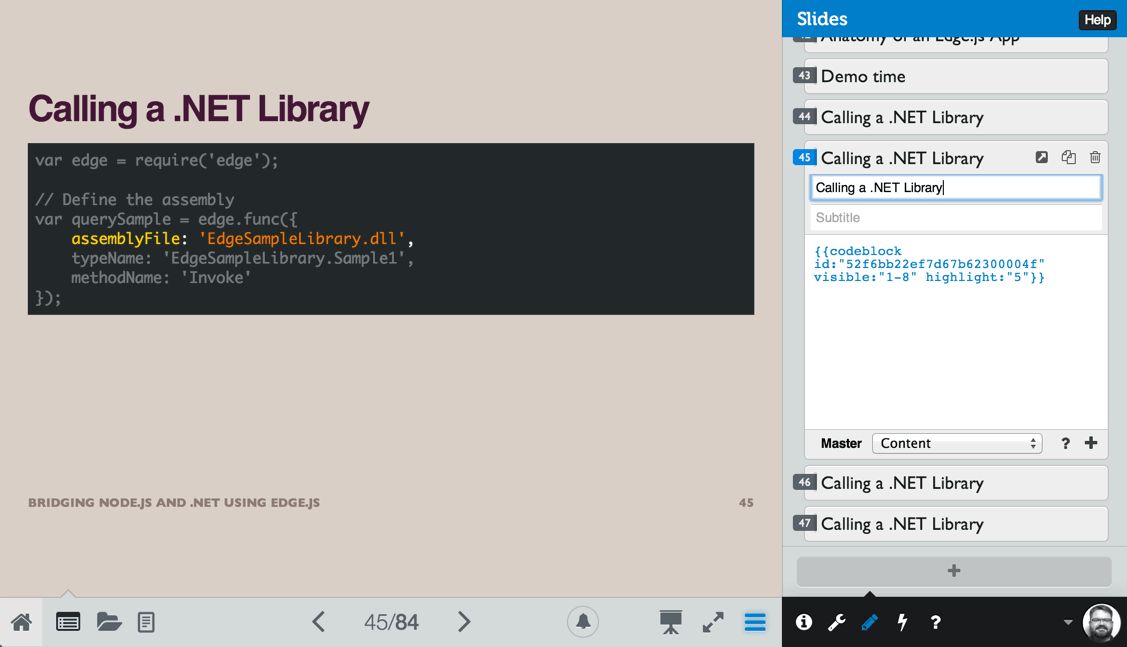This screenshot has height=647, width=1127.
Task: Duplicate slide 45 with copy icon
Action: (x=1069, y=158)
